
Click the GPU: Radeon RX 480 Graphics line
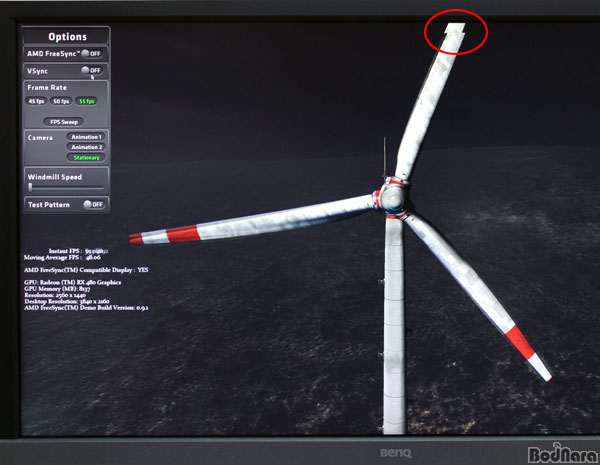(x=73, y=282)
